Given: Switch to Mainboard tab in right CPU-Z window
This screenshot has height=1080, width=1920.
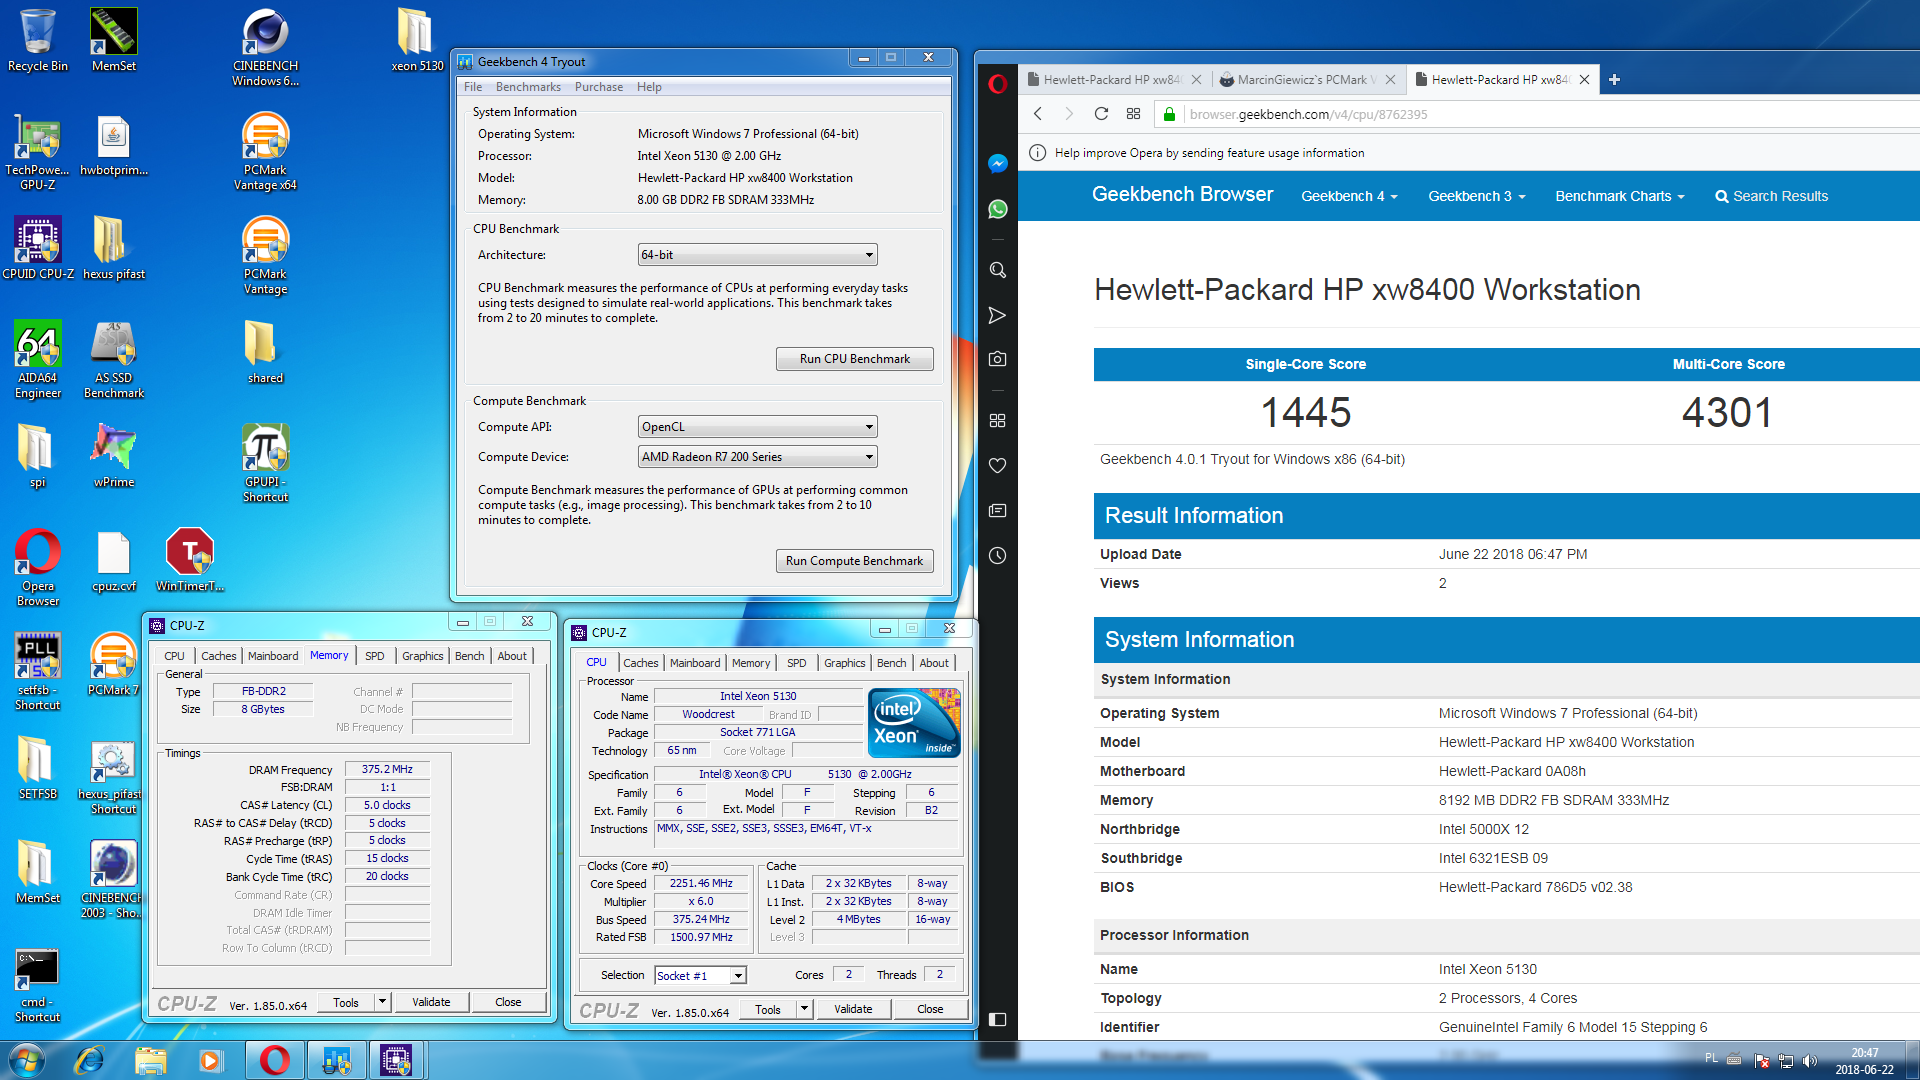Looking at the screenshot, I should pyautogui.click(x=695, y=663).
